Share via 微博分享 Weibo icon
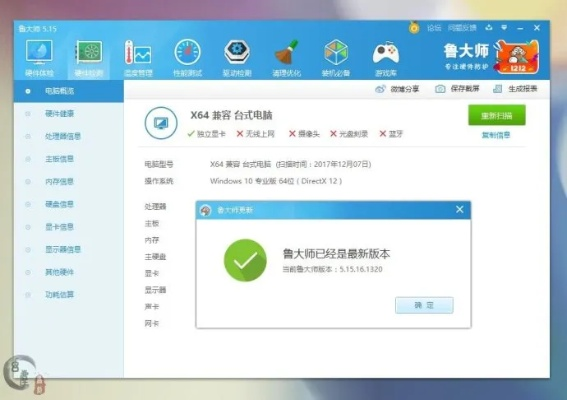This screenshot has height=400, width=567. [x=380, y=89]
